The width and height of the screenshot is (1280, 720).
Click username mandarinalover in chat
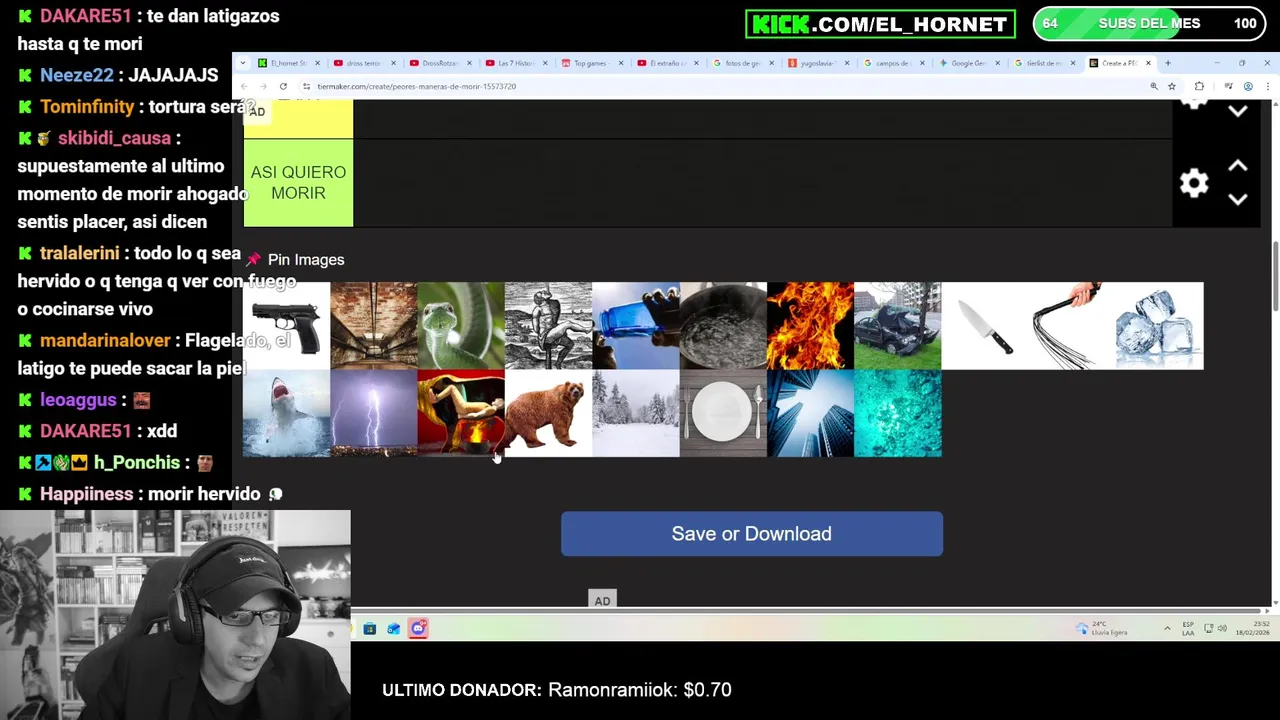105,341
